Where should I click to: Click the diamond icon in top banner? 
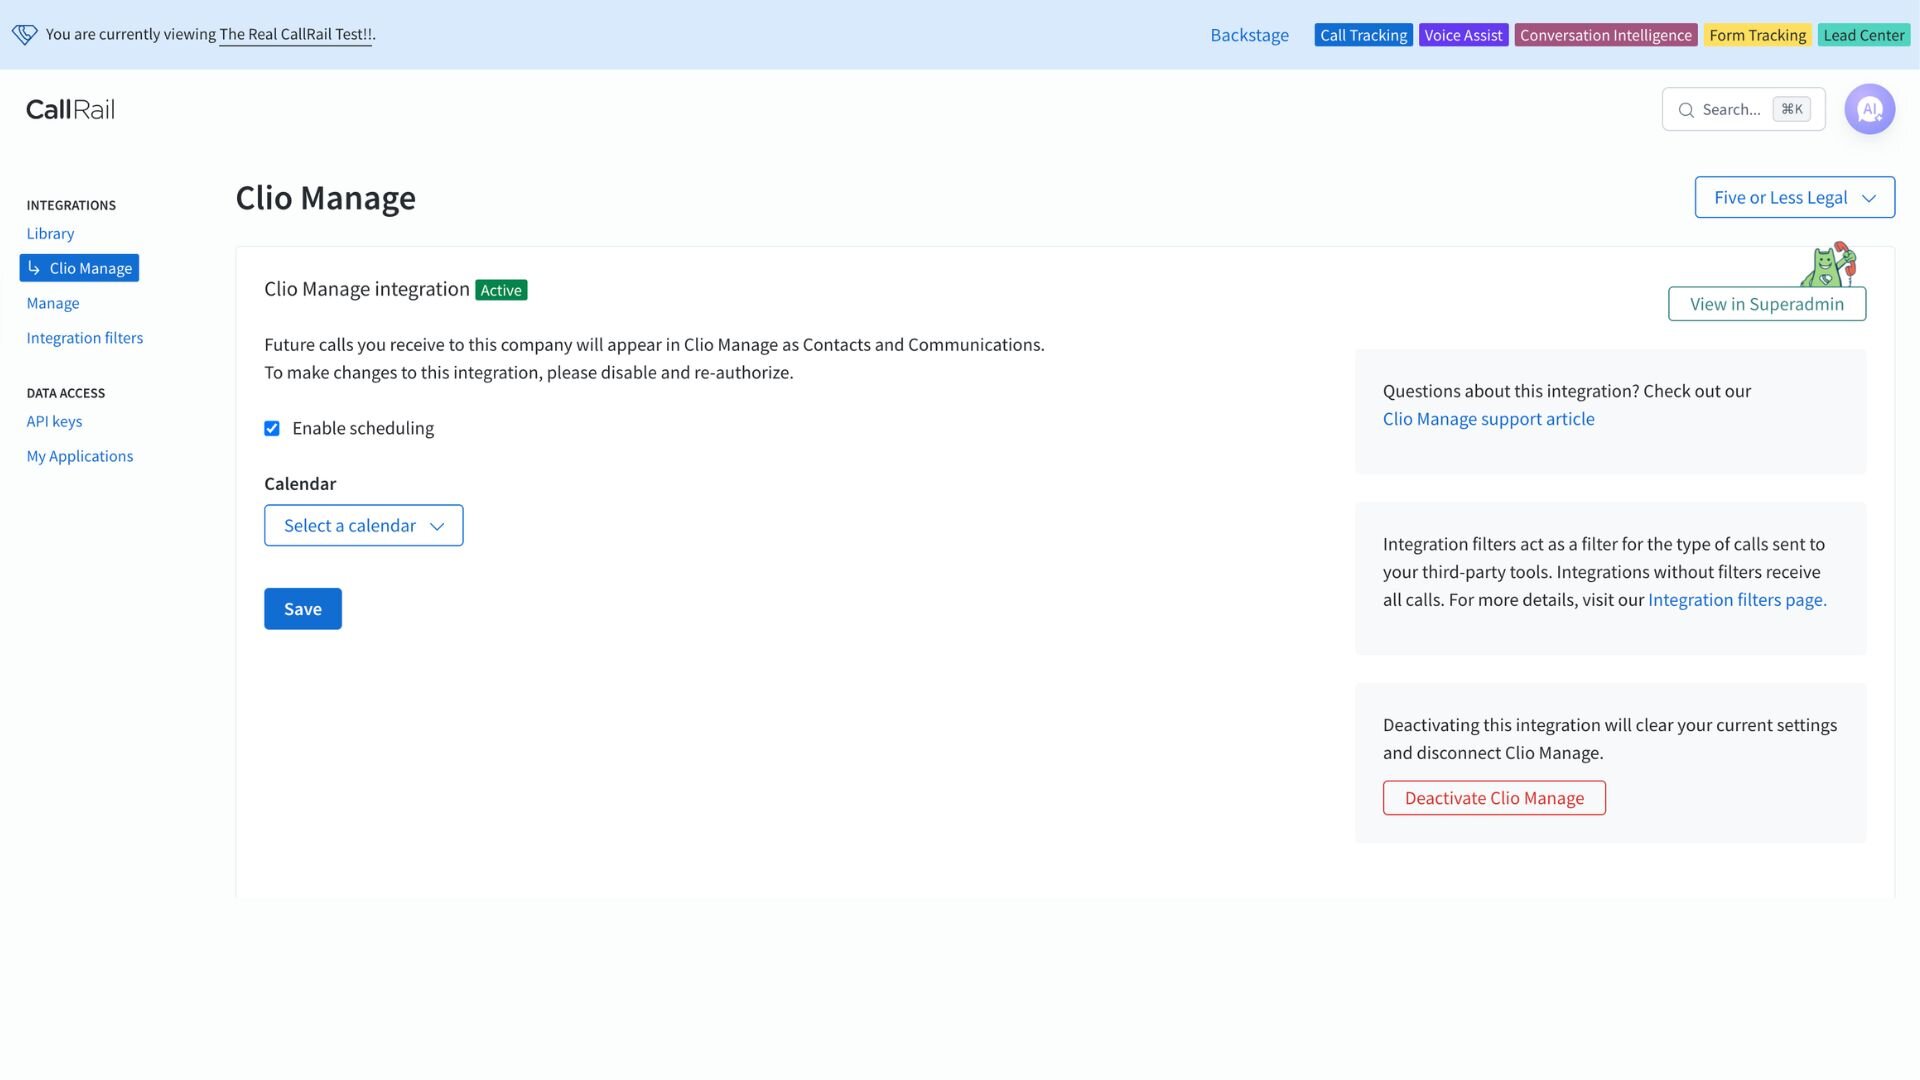click(25, 34)
